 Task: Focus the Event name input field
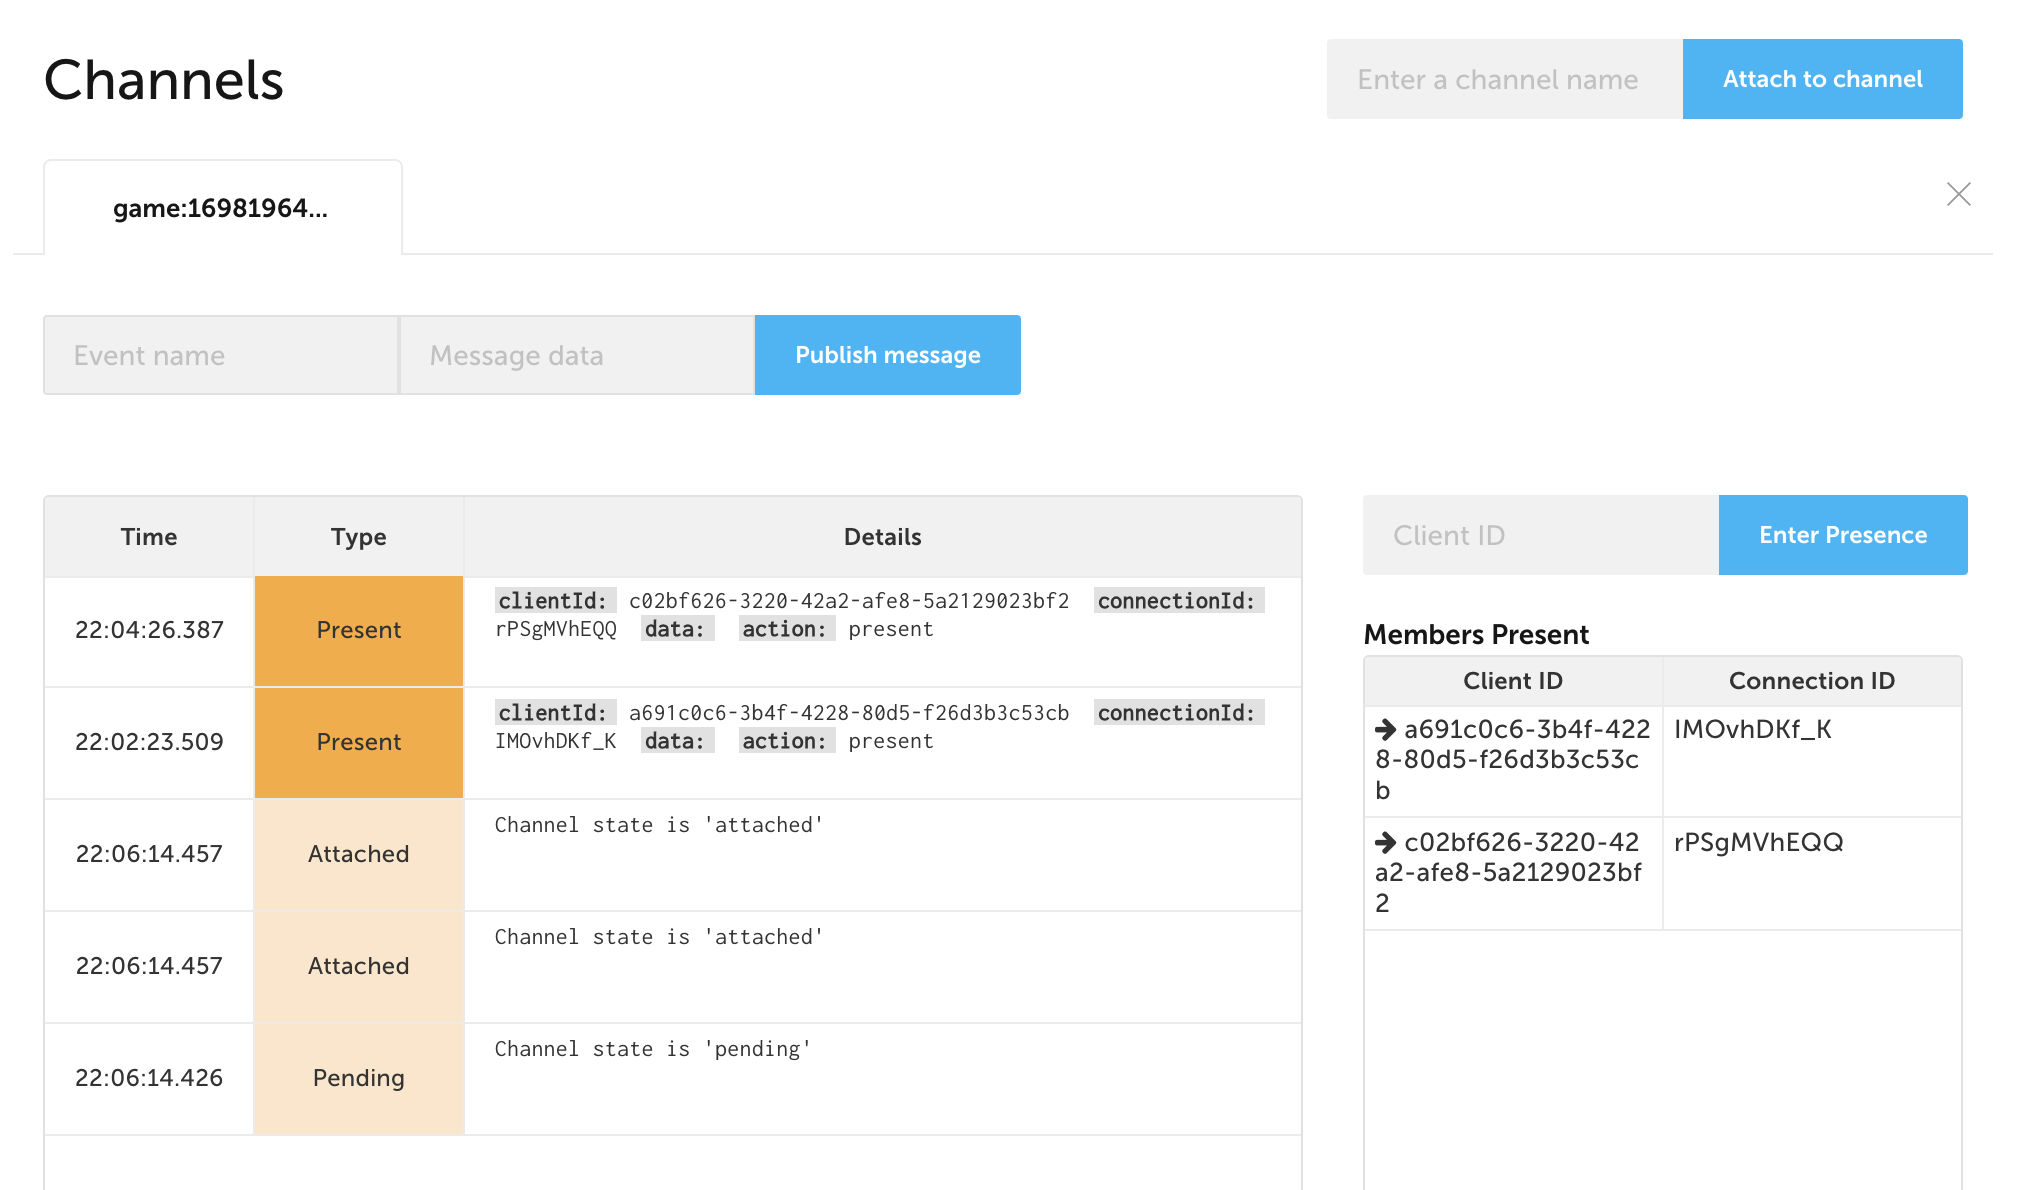pyautogui.click(x=221, y=355)
